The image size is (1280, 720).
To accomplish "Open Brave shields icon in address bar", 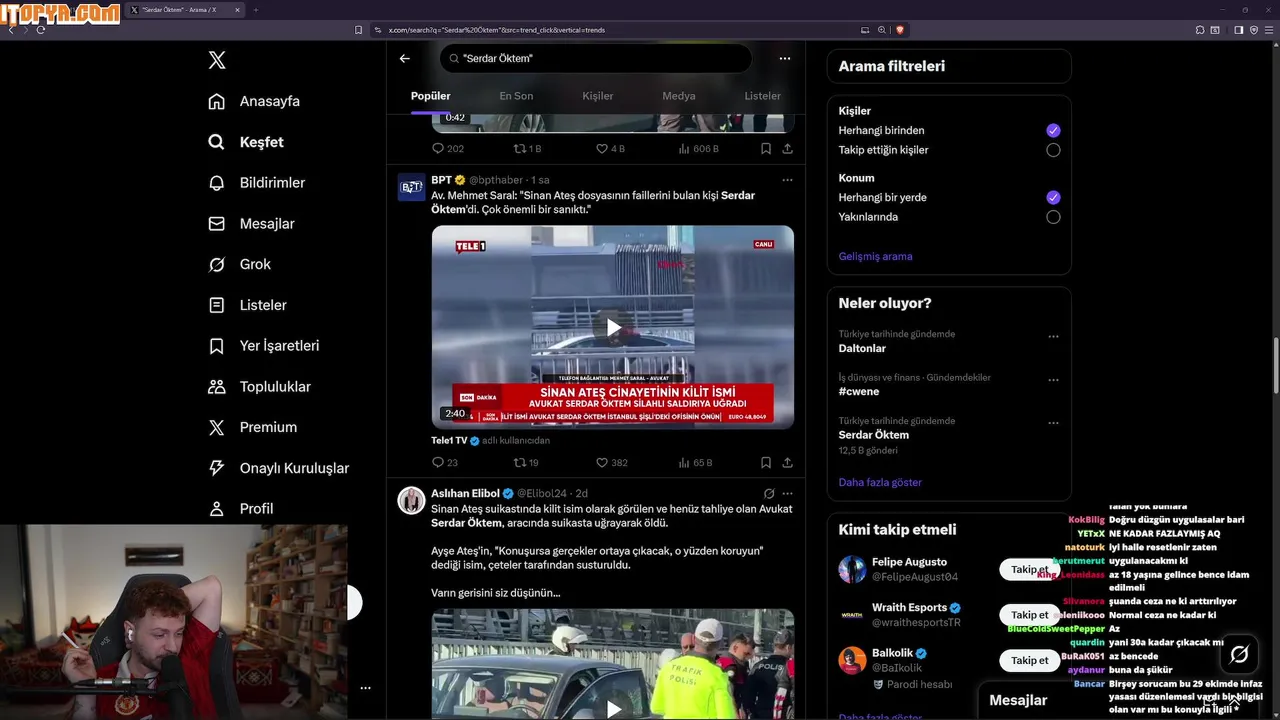I will pos(900,30).
